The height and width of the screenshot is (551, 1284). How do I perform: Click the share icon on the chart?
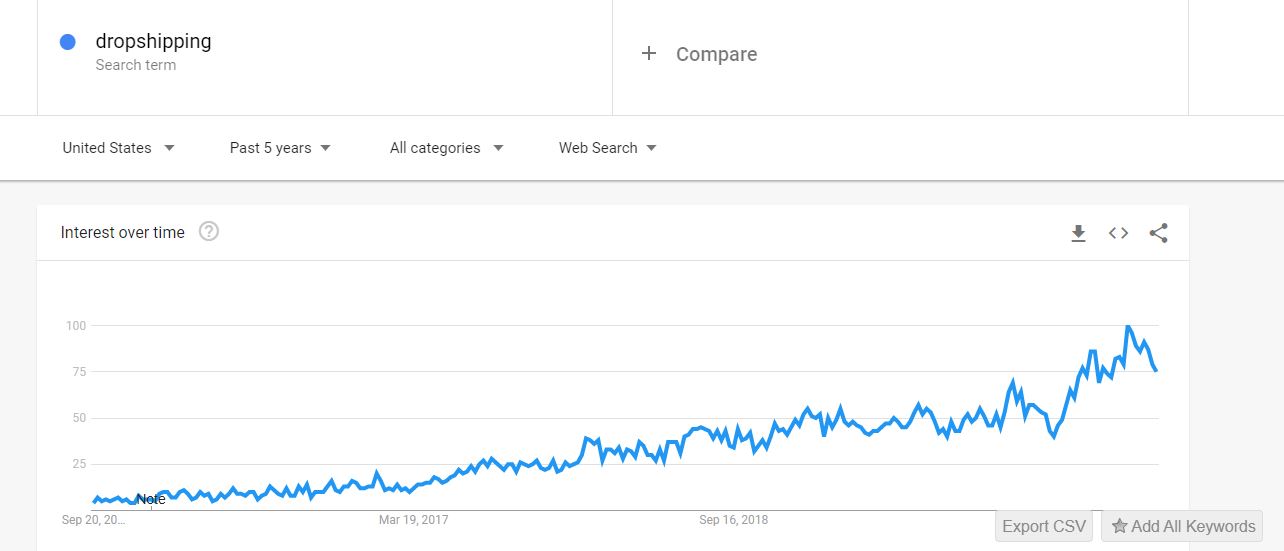(1158, 233)
